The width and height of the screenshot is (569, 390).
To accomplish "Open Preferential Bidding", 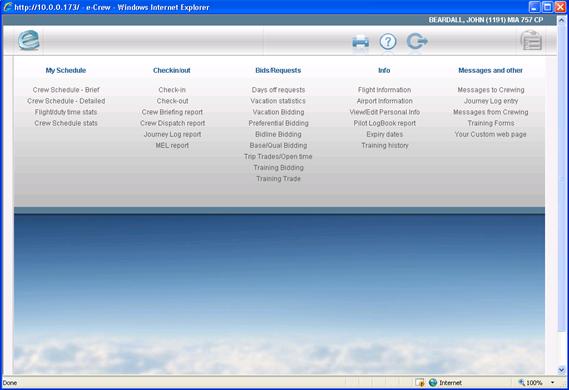I will 278,123.
